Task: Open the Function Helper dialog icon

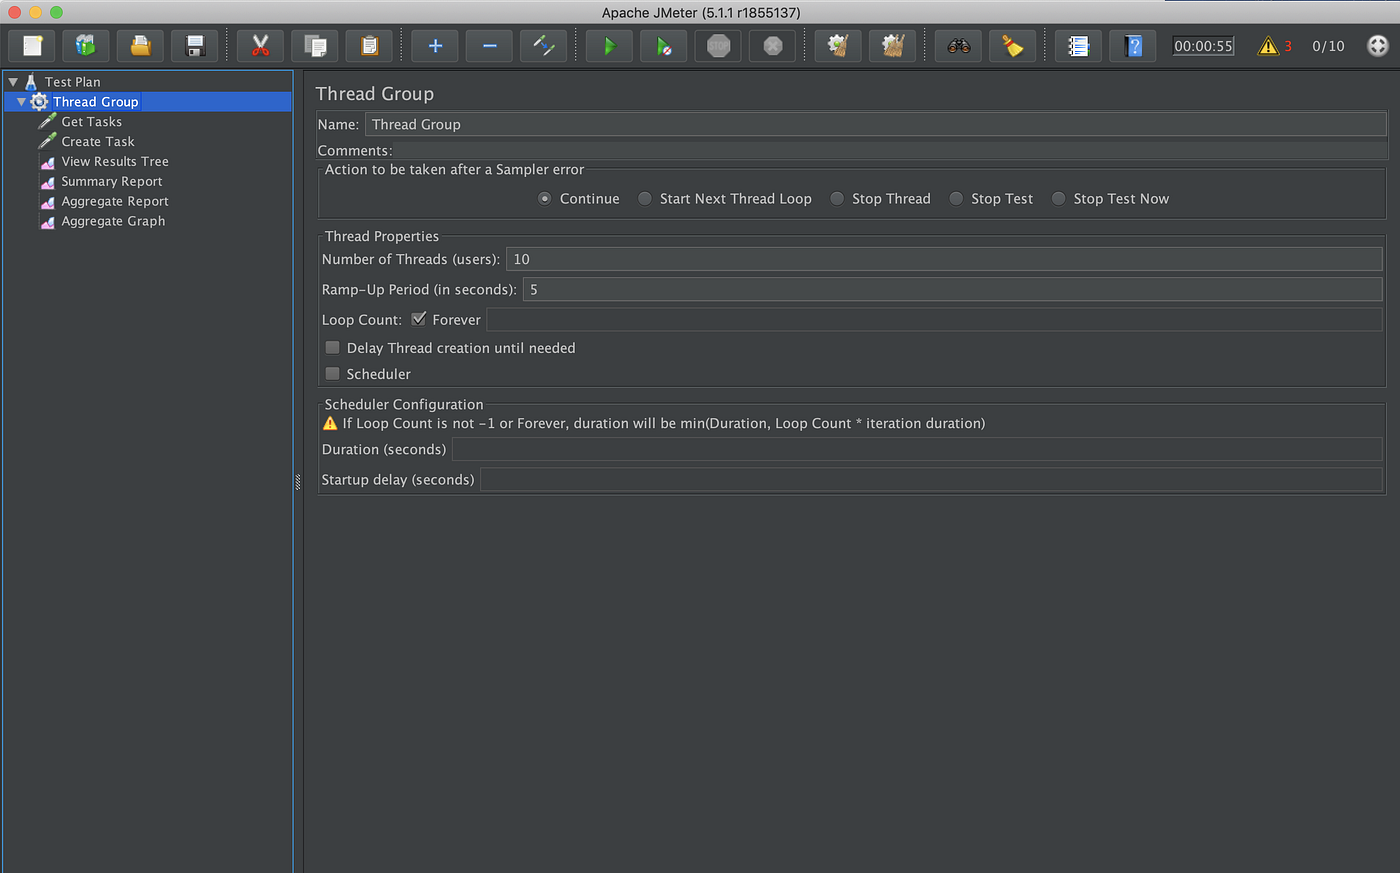Action: click(x=1077, y=45)
